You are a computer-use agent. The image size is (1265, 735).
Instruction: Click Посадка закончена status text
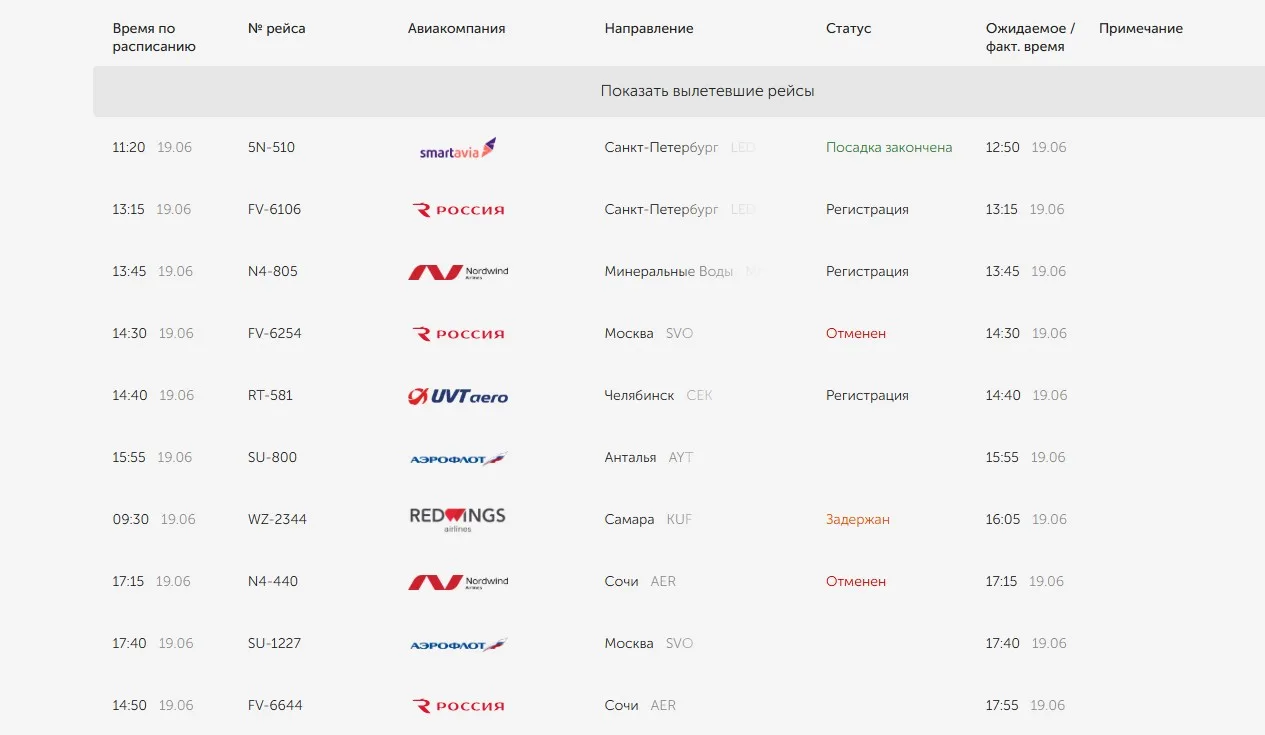coord(889,147)
